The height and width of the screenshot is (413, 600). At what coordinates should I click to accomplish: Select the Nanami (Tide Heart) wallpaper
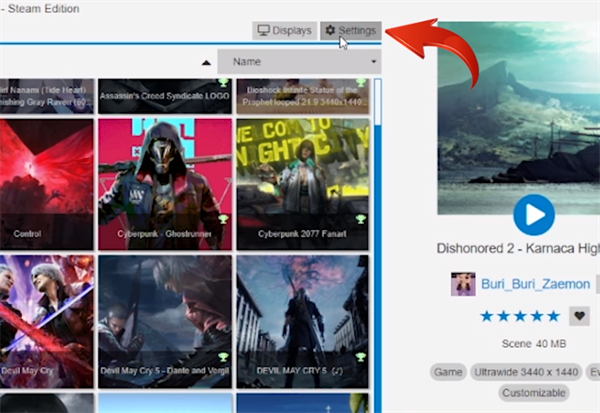46,96
